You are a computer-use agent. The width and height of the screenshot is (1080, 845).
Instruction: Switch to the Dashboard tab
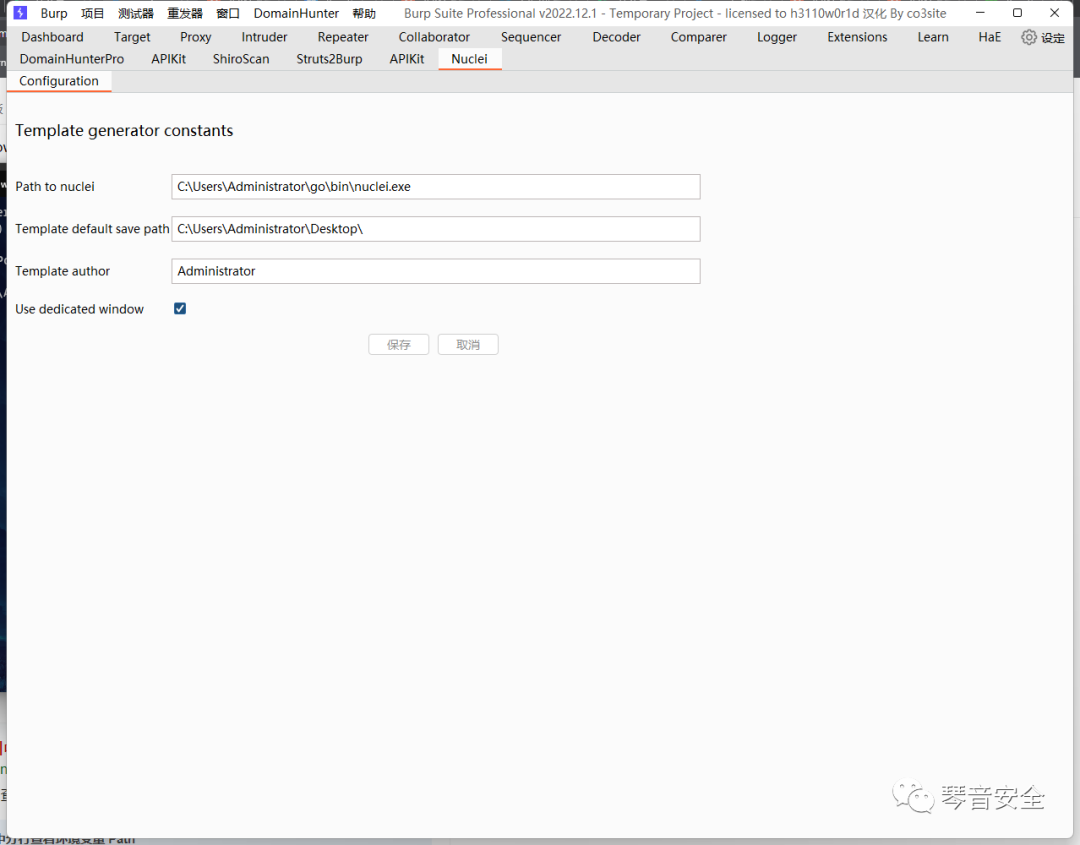tap(52, 37)
